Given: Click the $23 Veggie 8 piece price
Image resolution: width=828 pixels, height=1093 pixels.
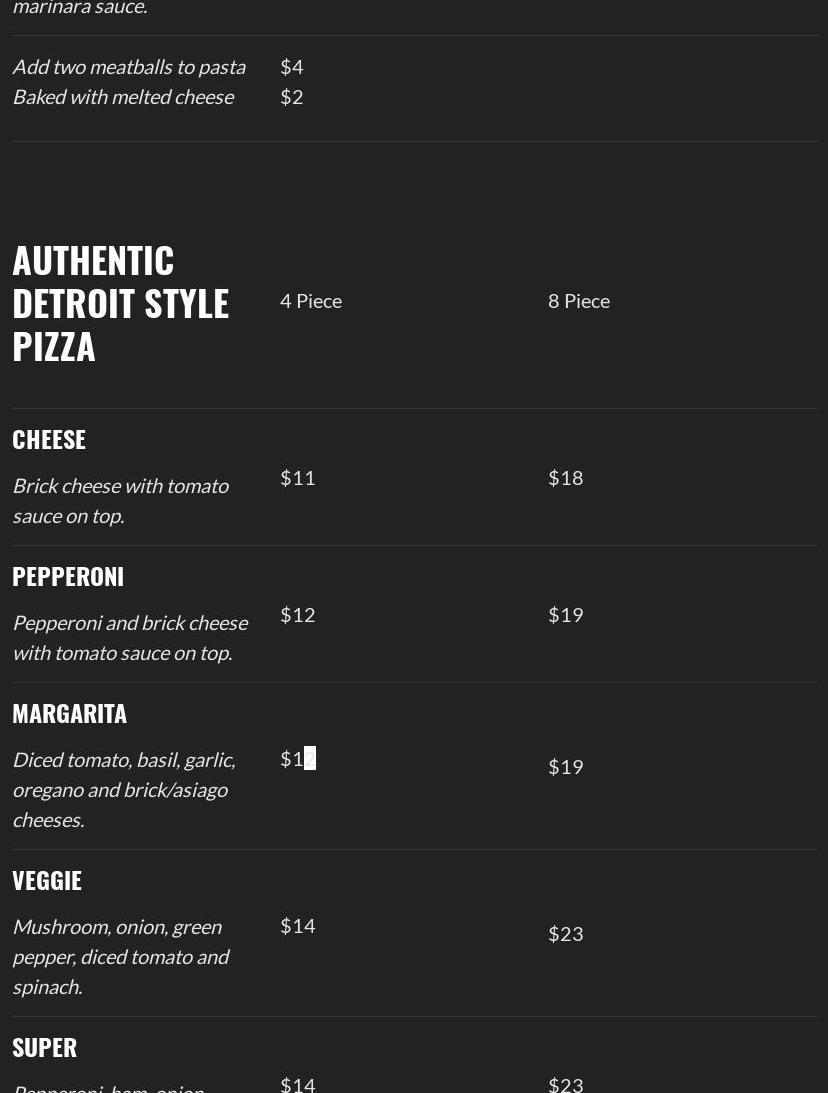Looking at the screenshot, I should pyautogui.click(x=565, y=934).
